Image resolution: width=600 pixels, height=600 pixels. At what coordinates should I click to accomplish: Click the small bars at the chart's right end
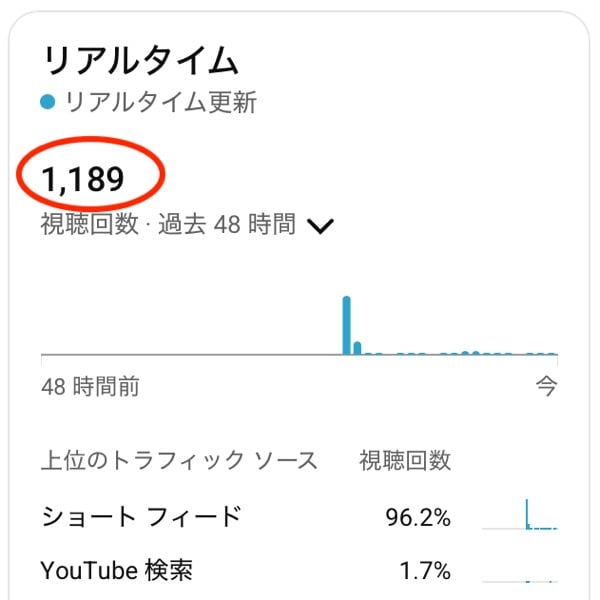click(540, 353)
